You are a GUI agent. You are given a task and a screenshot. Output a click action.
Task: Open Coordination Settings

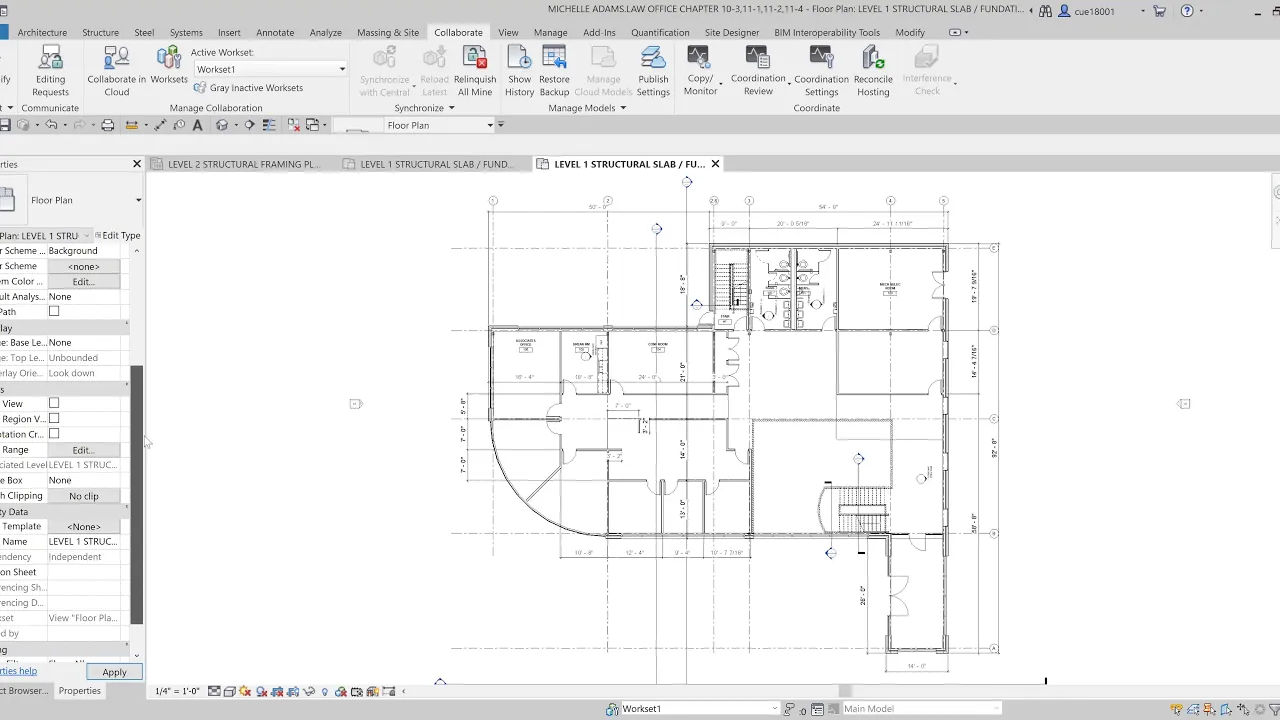[x=821, y=71]
